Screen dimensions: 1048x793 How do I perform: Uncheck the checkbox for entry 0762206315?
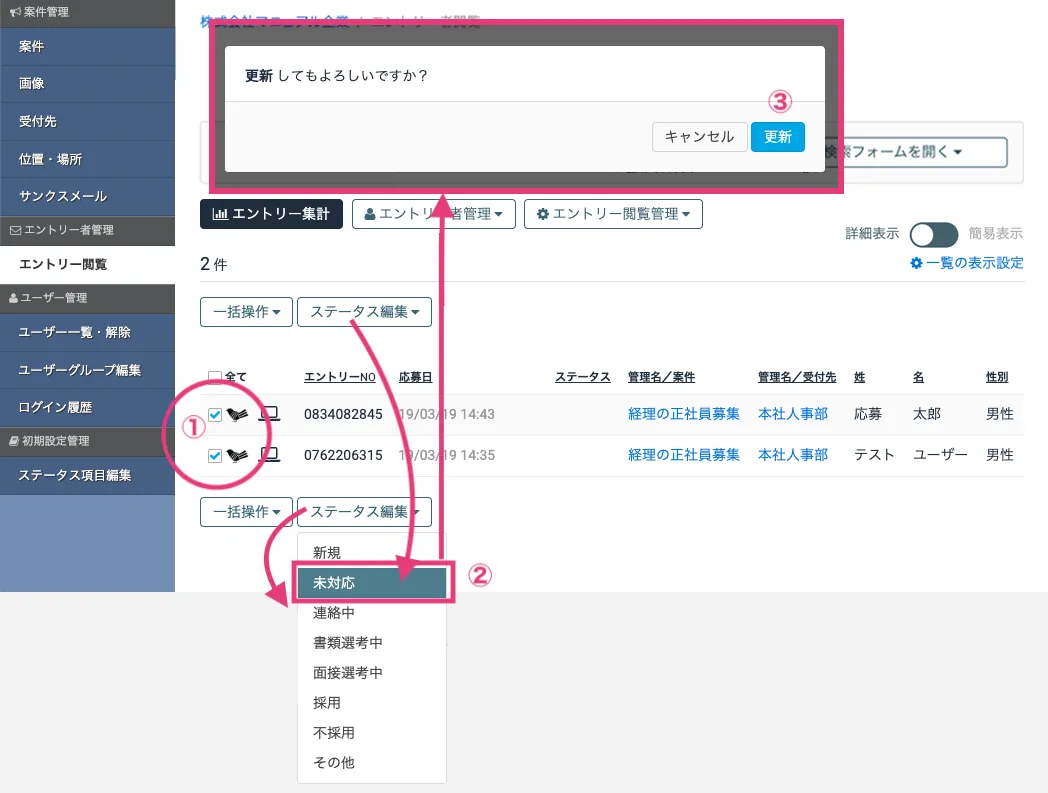coord(215,456)
